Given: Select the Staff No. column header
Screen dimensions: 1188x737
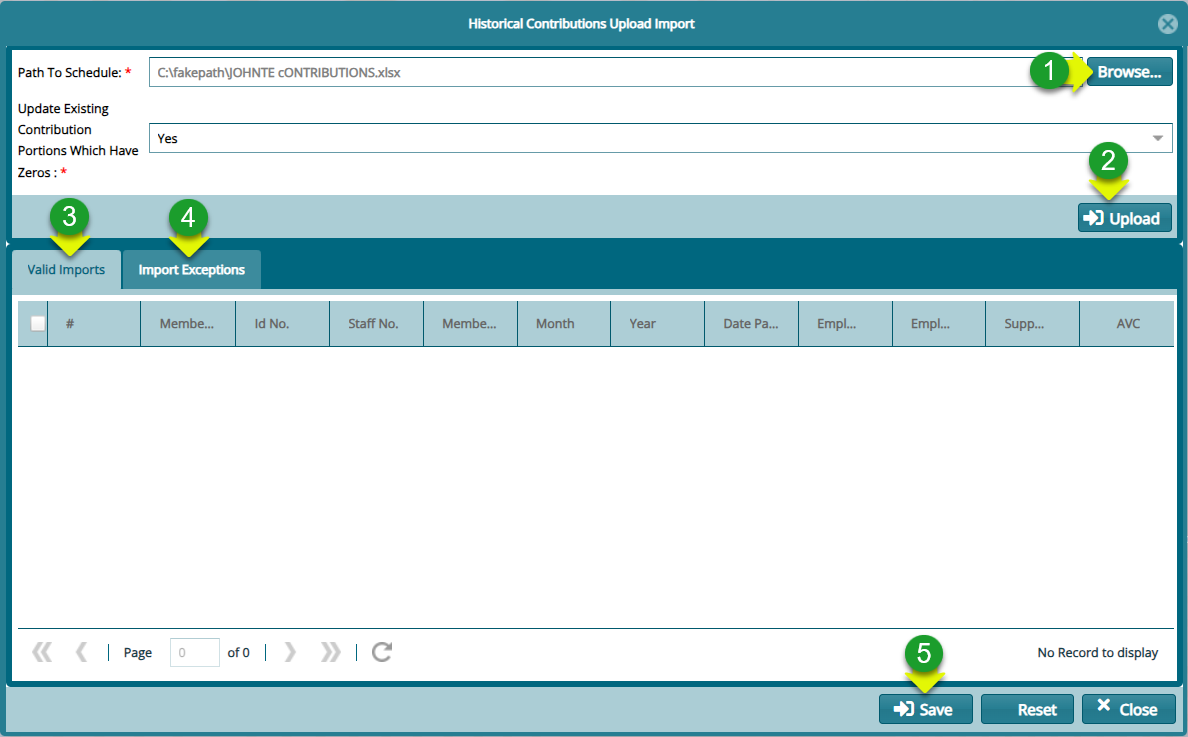Looking at the screenshot, I should tap(377, 323).
